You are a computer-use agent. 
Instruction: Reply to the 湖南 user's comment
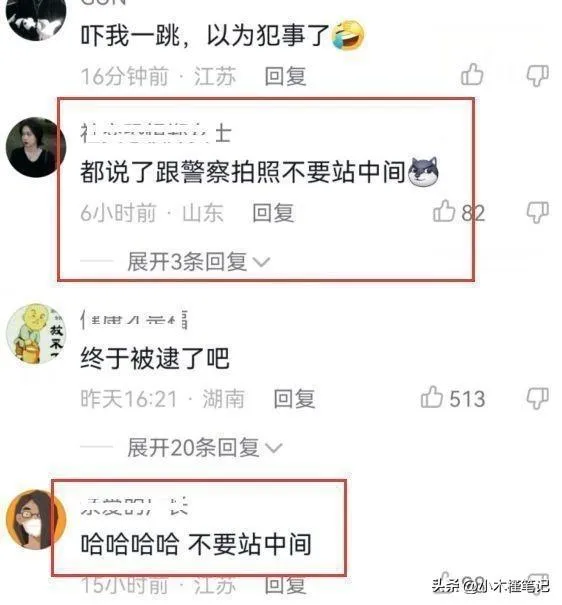294,399
